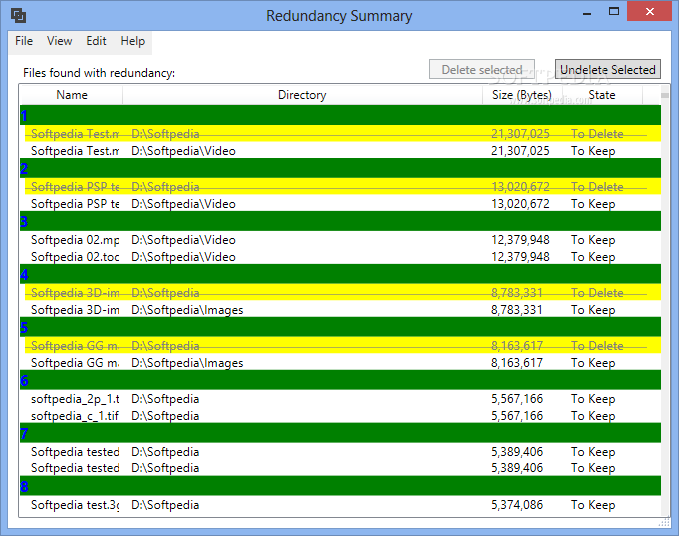
Task: Click scrollbar thumb at top of file list
Action: pos(665,95)
